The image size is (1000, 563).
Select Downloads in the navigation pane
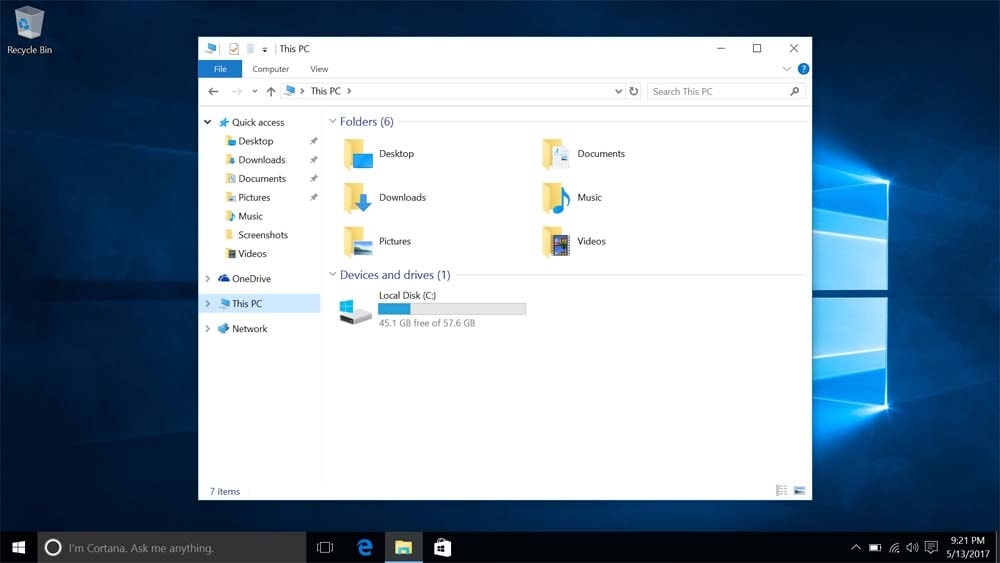[261, 160]
